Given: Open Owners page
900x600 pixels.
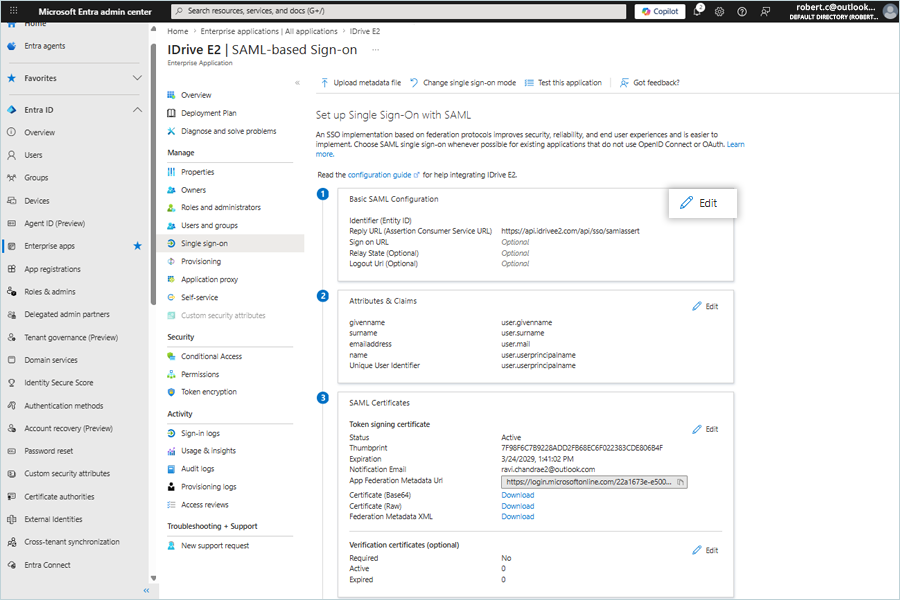Looking at the screenshot, I should coord(193,190).
